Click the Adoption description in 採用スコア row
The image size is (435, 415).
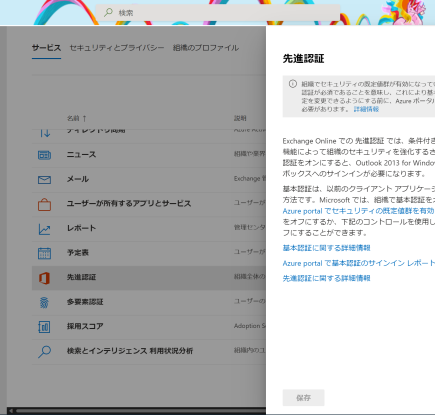pos(250,326)
